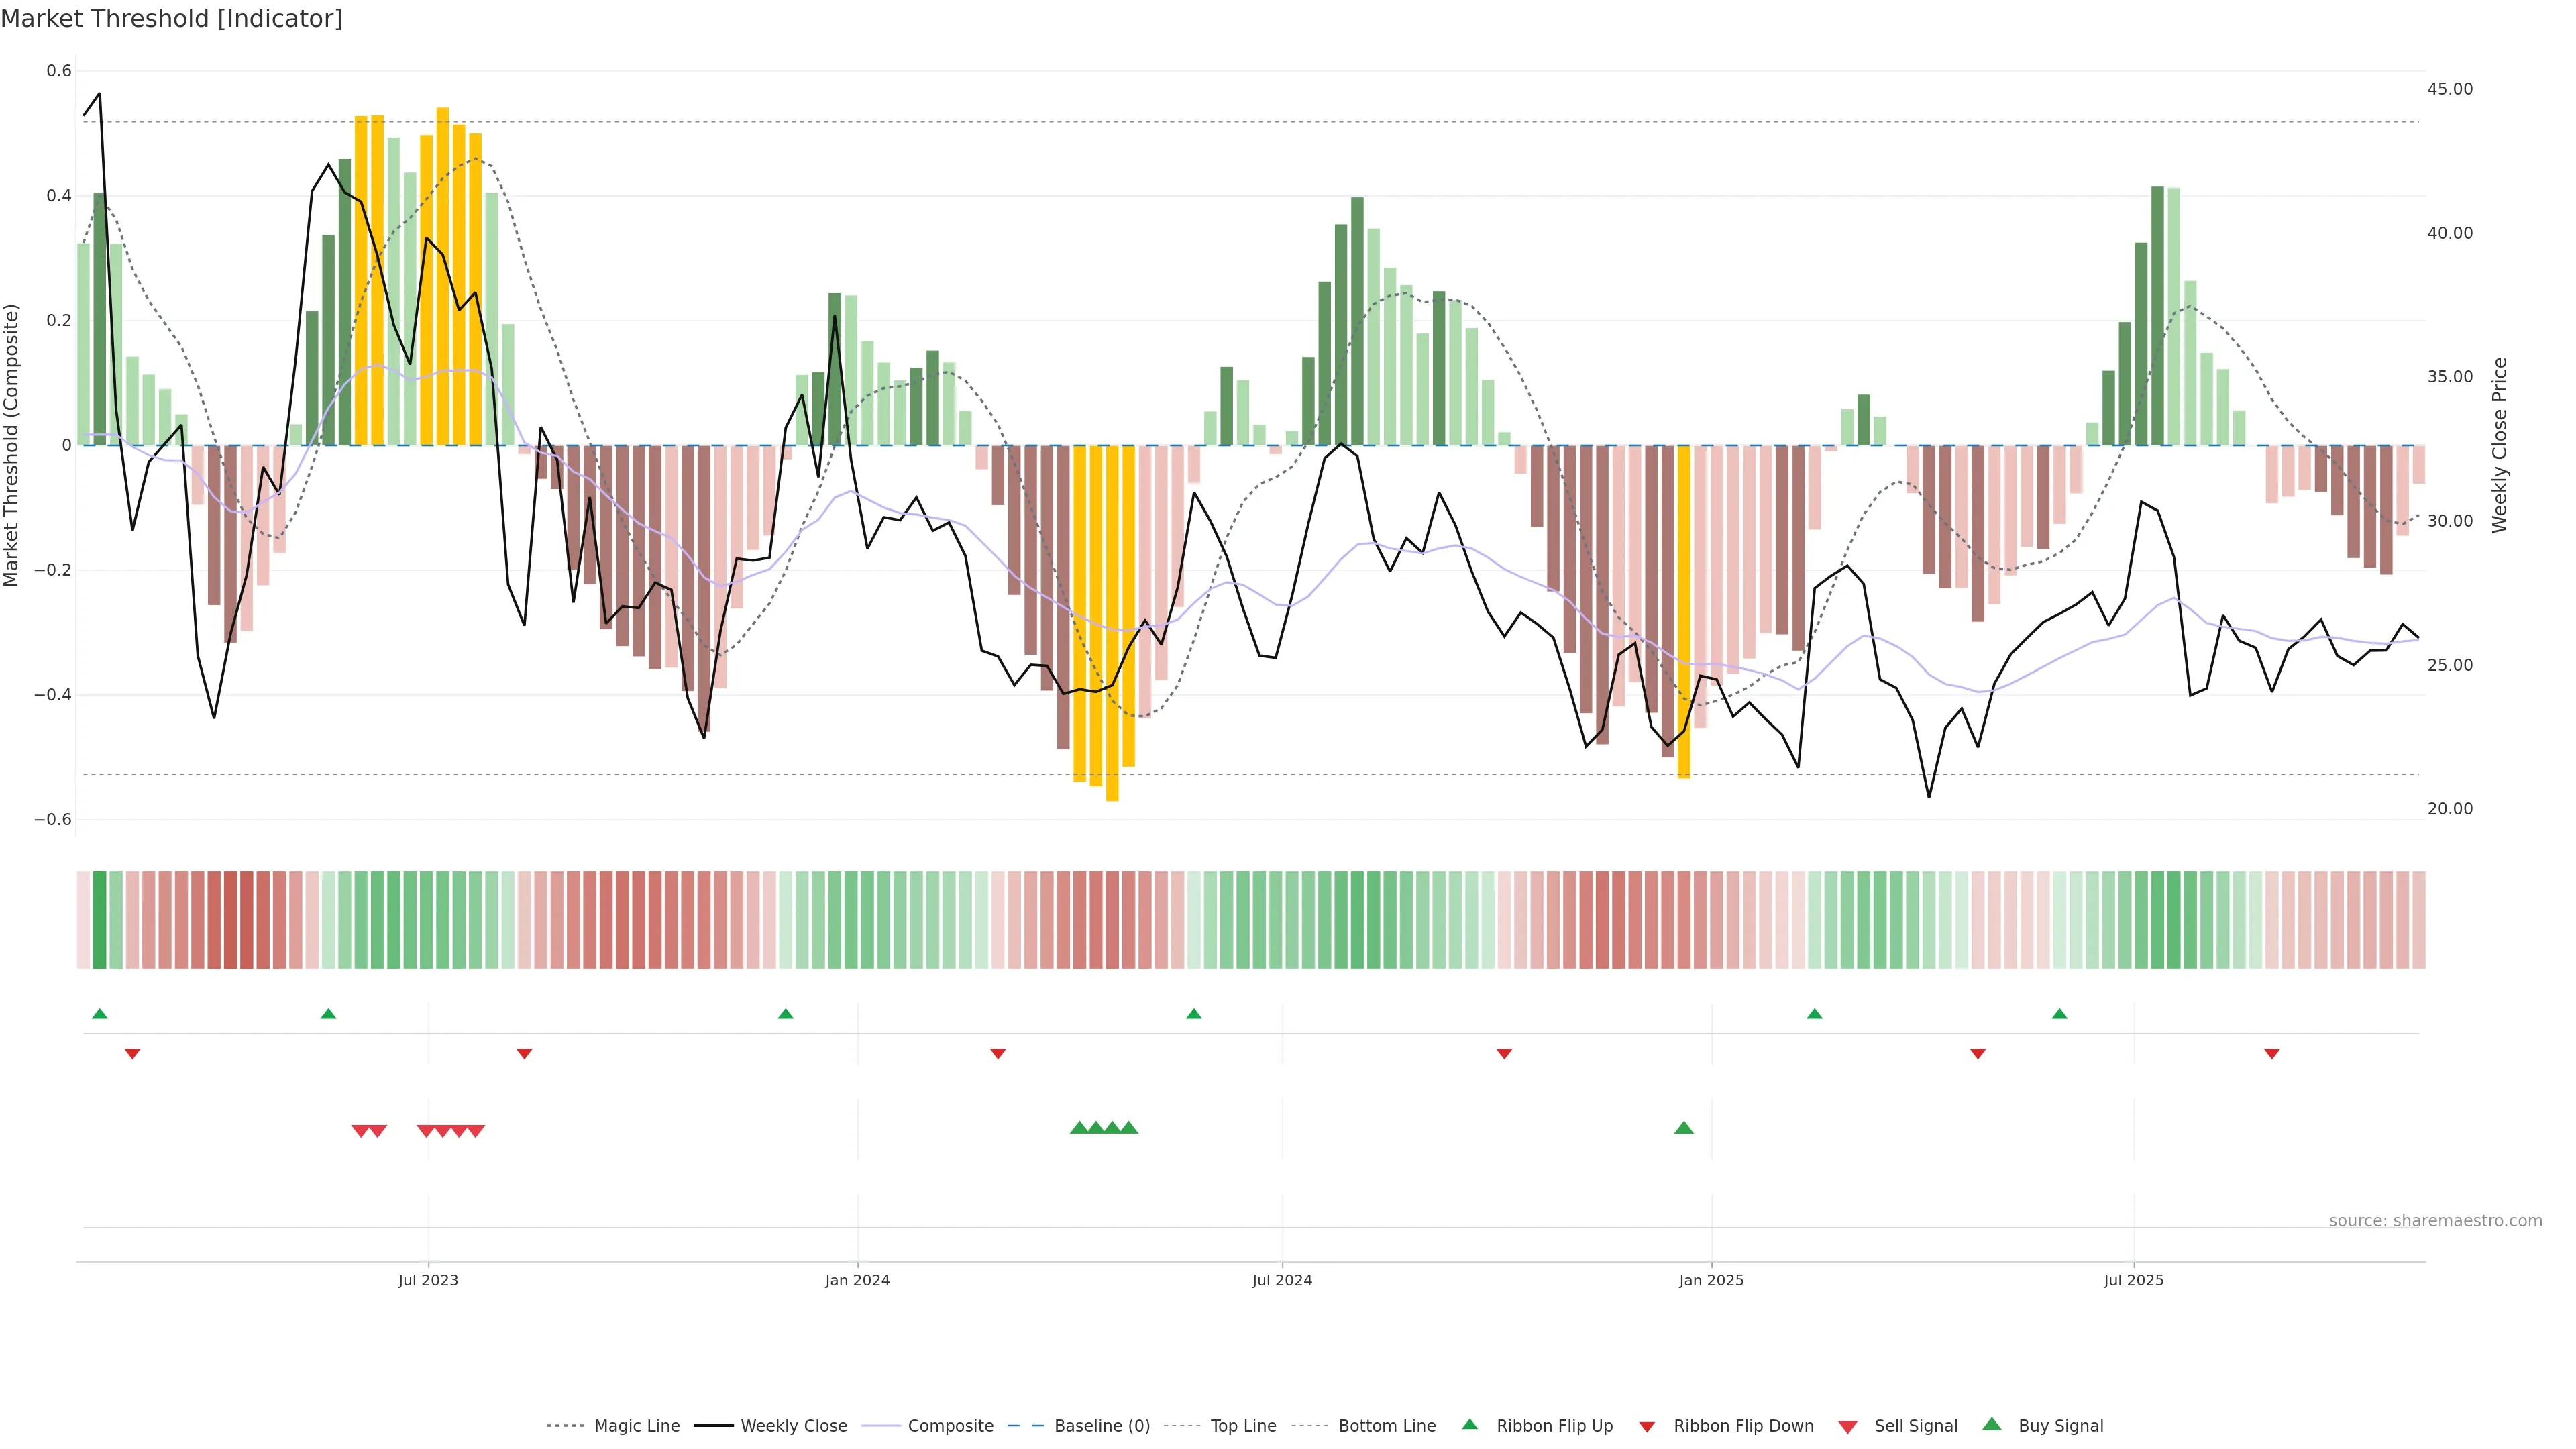Select the lone Buy Signal marker near Jan 2025
The width and height of the screenshot is (2576, 1449).
tap(1684, 1128)
